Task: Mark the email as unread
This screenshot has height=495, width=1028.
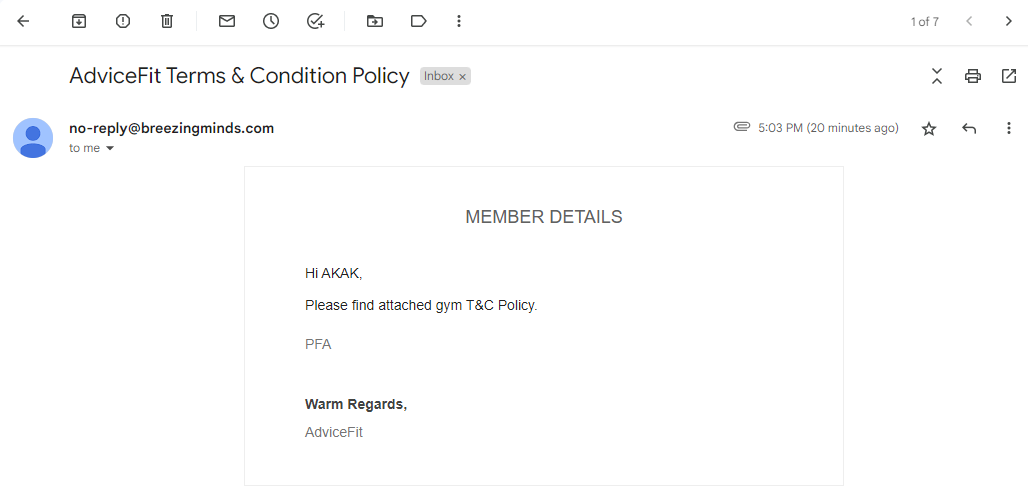Action: (227, 21)
